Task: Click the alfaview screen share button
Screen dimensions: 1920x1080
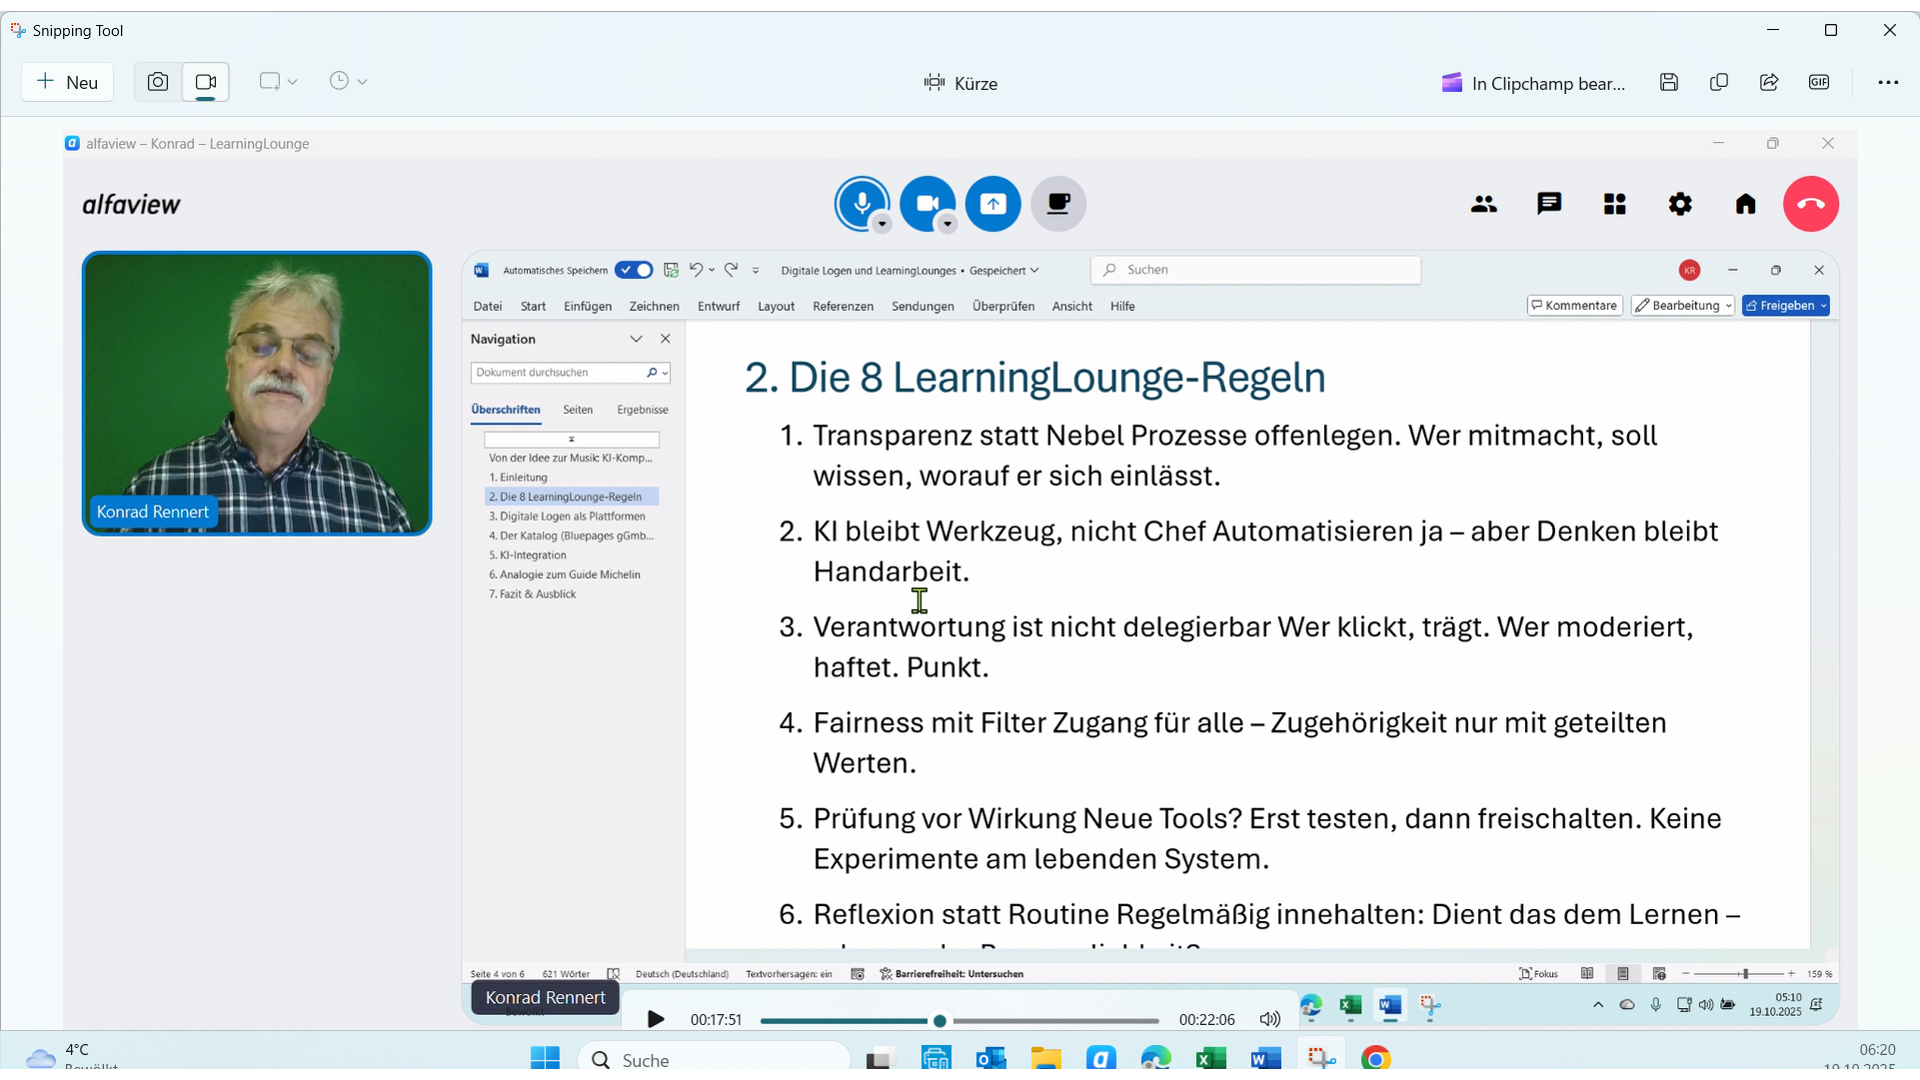Action: 992,204
